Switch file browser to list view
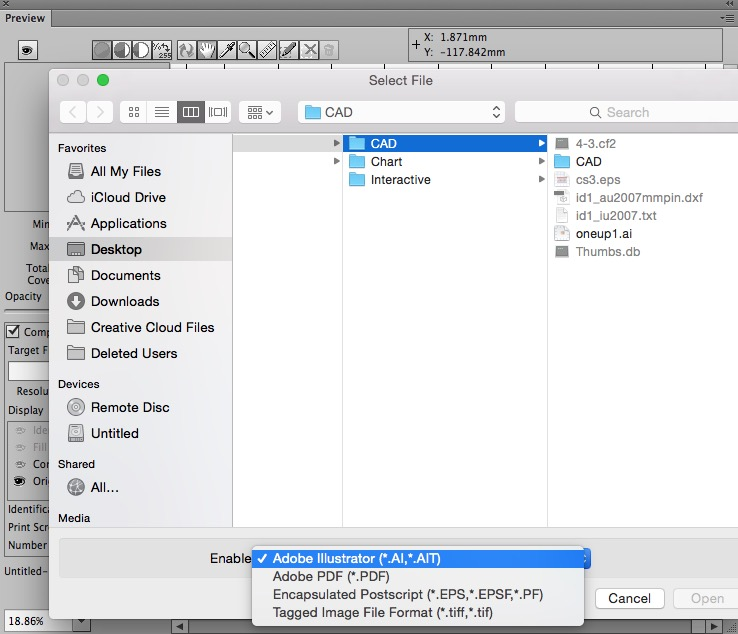This screenshot has height=634, width=738. [x=161, y=112]
